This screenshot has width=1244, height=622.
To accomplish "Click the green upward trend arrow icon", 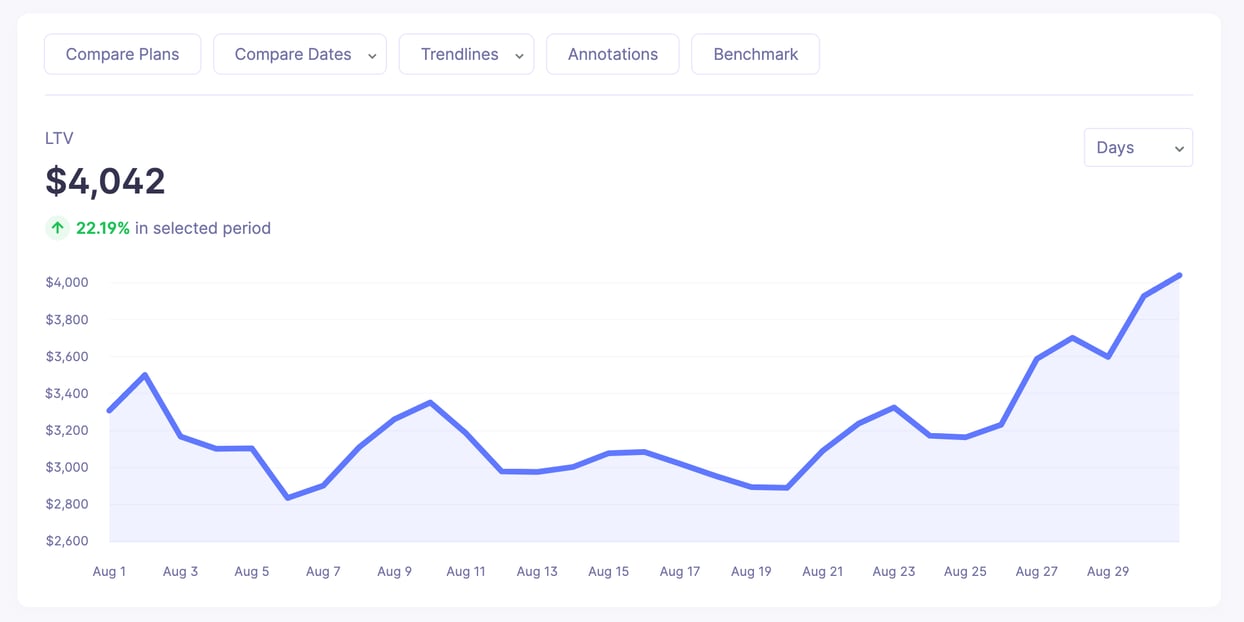I will pos(57,228).
